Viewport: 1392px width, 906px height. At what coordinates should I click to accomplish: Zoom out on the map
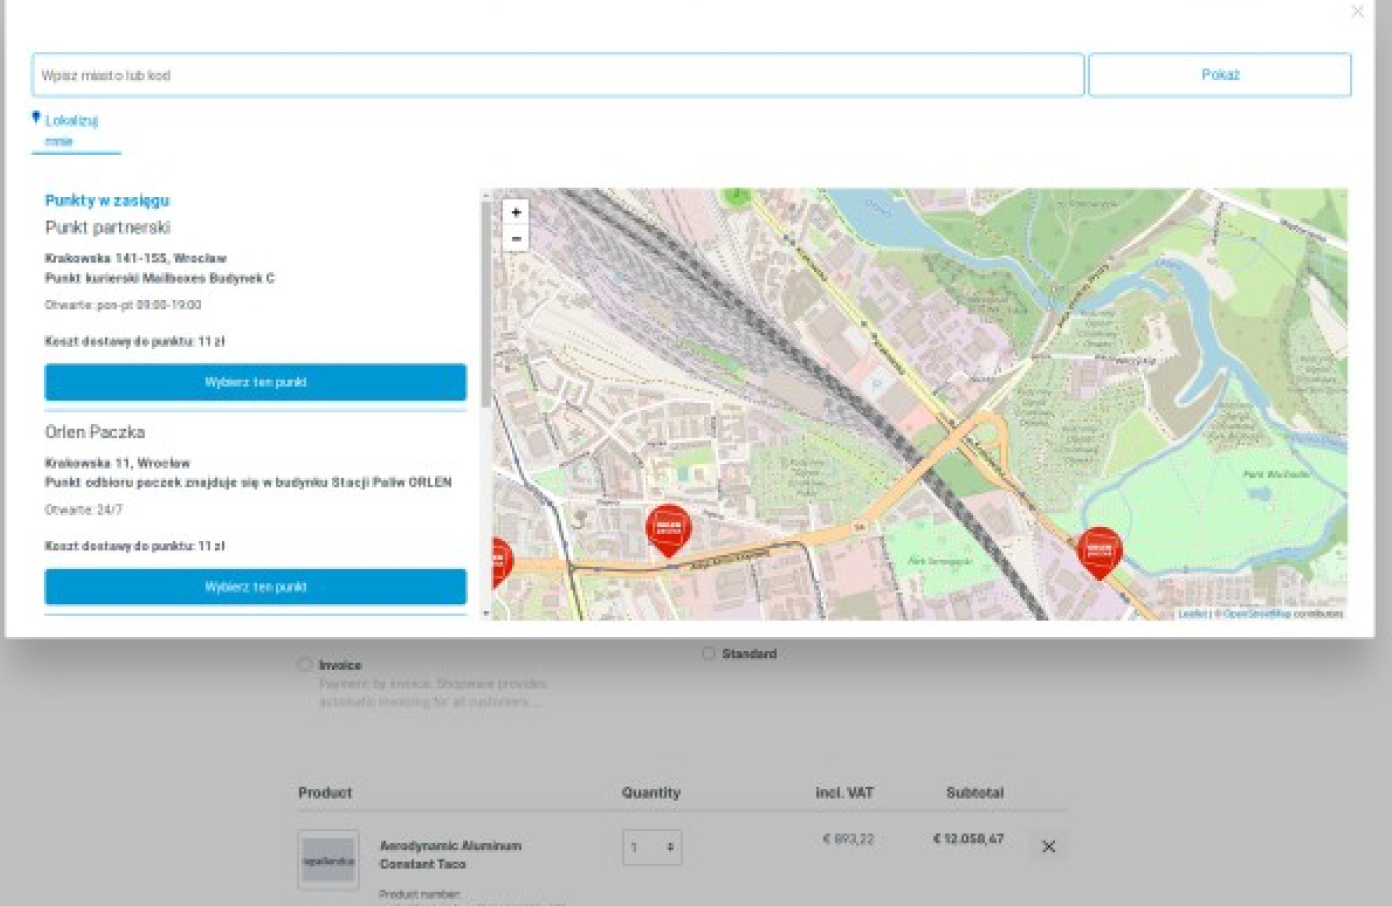click(x=516, y=239)
